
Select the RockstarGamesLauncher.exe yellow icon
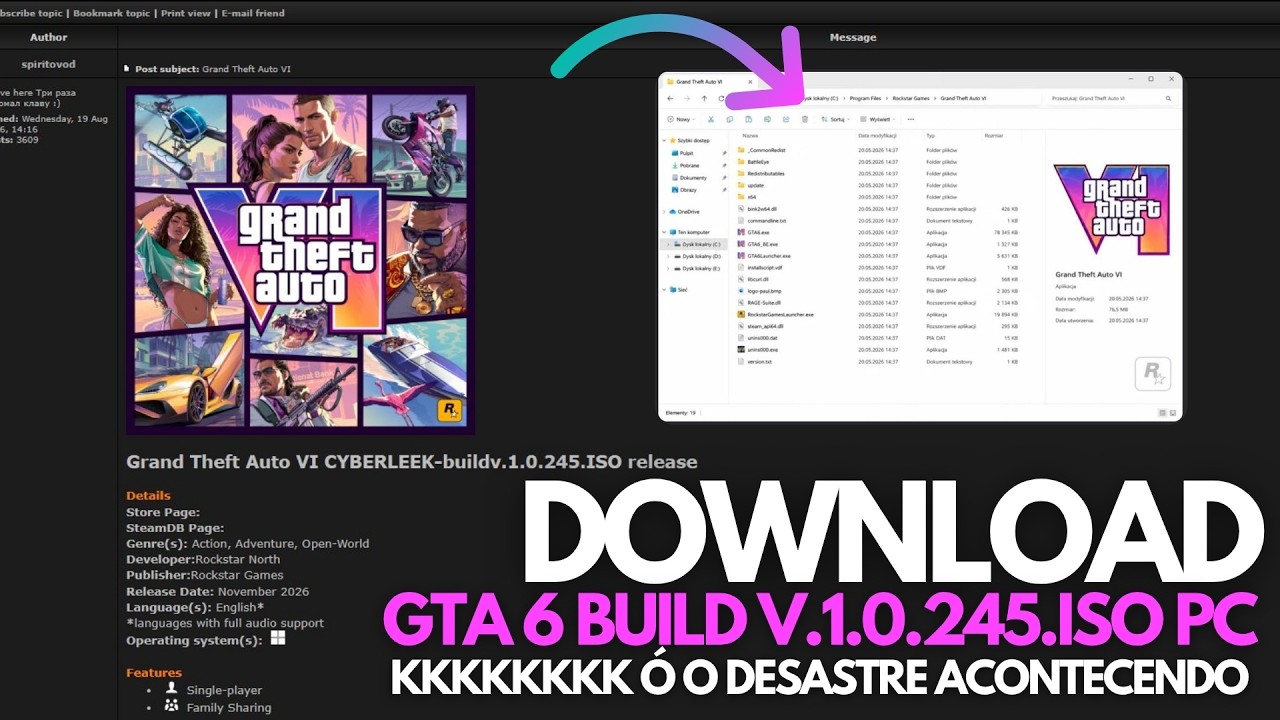(741, 314)
